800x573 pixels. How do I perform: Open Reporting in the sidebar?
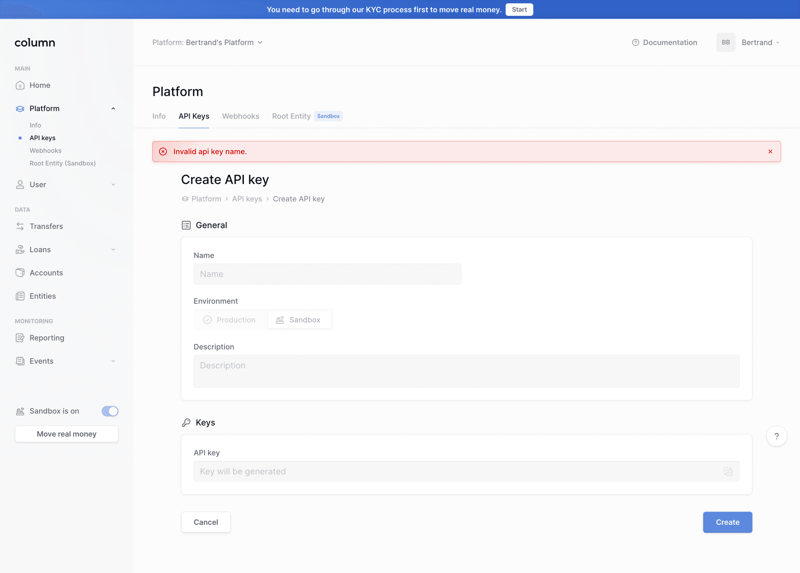click(47, 338)
